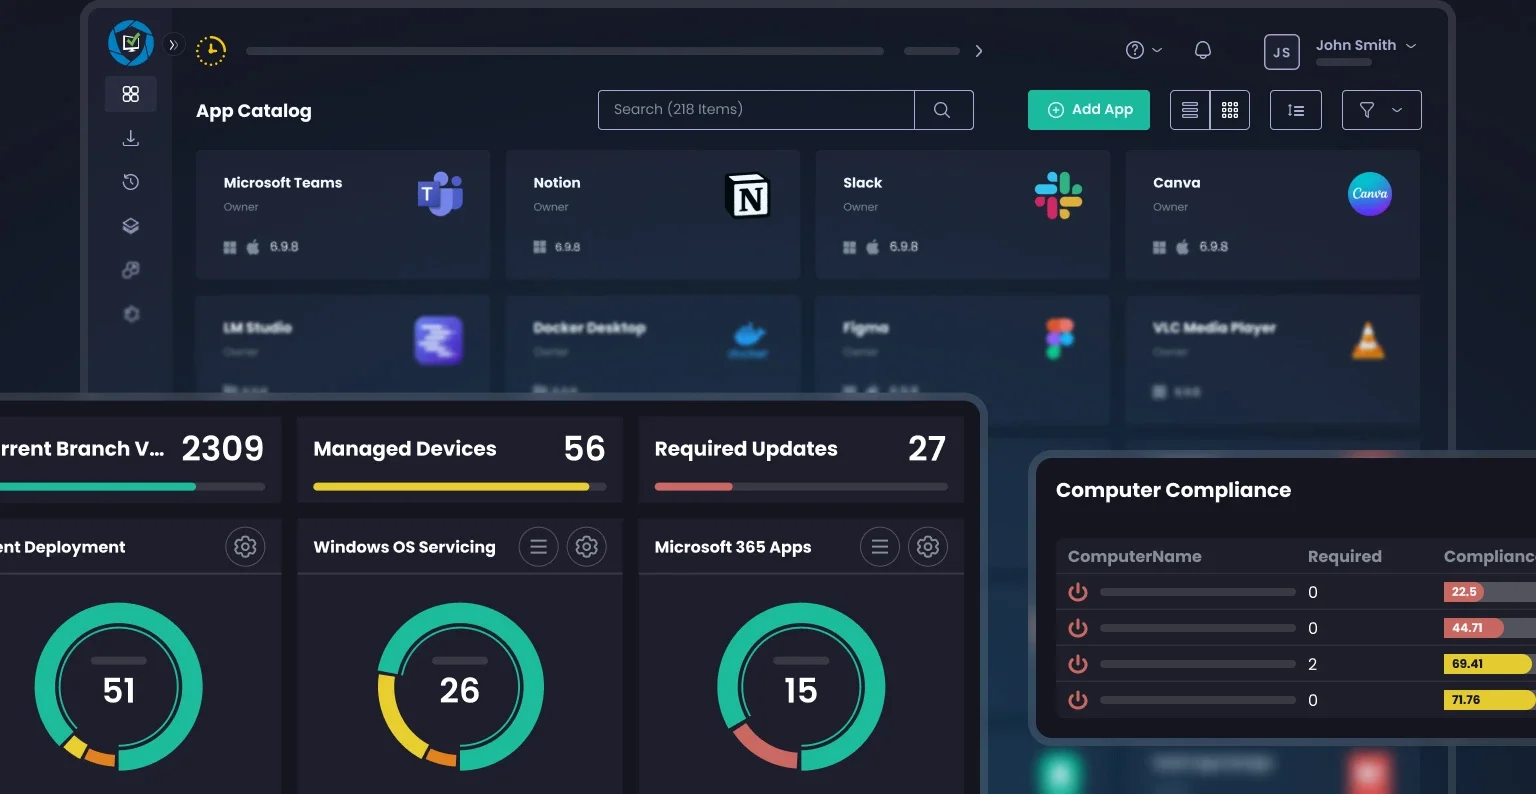Toggle power icon for 22.5 compliance row
Screen dimensions: 1536x794
[x=1078, y=592]
